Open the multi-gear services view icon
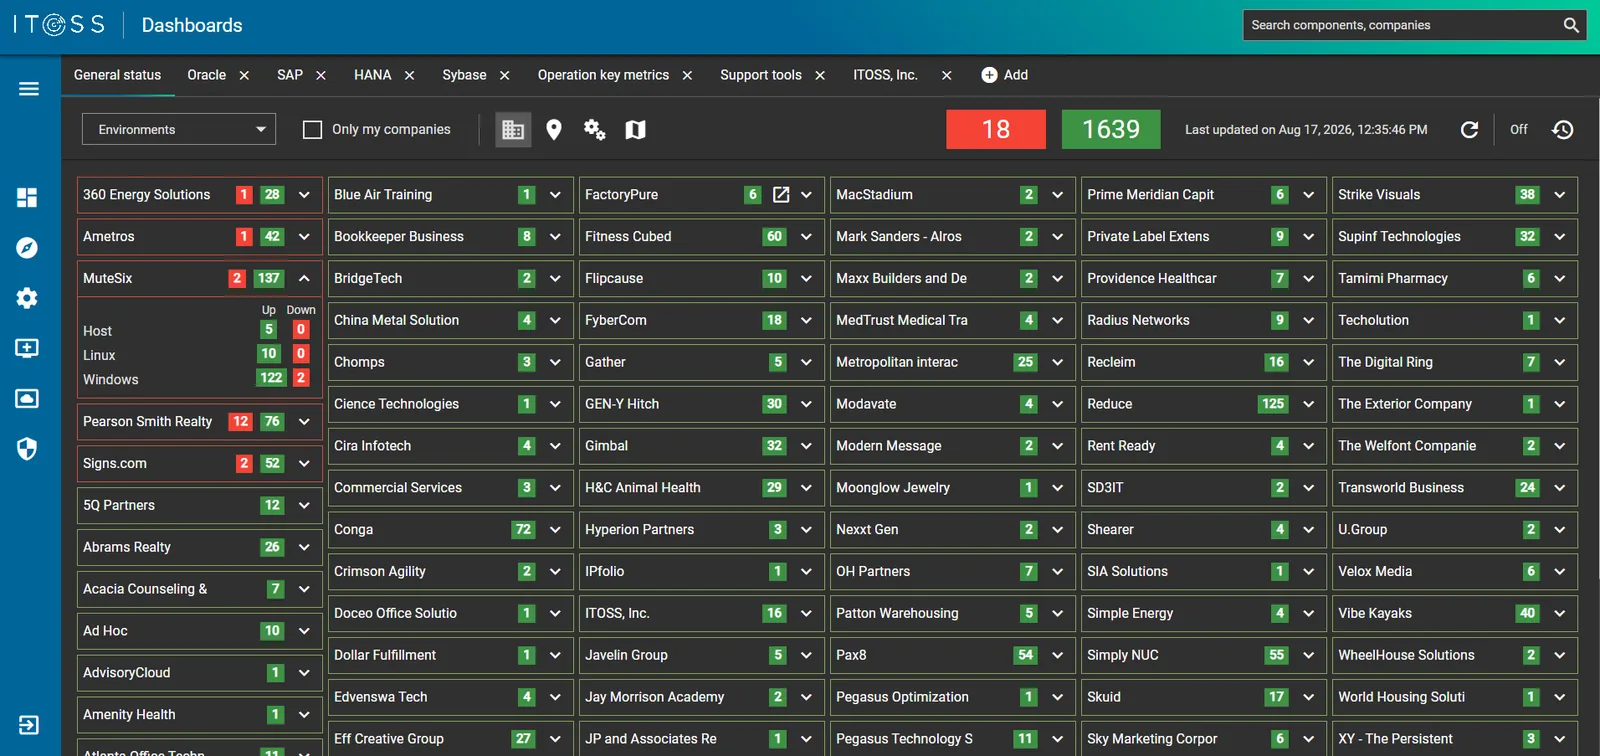This screenshot has height=756, width=1600. (x=595, y=129)
